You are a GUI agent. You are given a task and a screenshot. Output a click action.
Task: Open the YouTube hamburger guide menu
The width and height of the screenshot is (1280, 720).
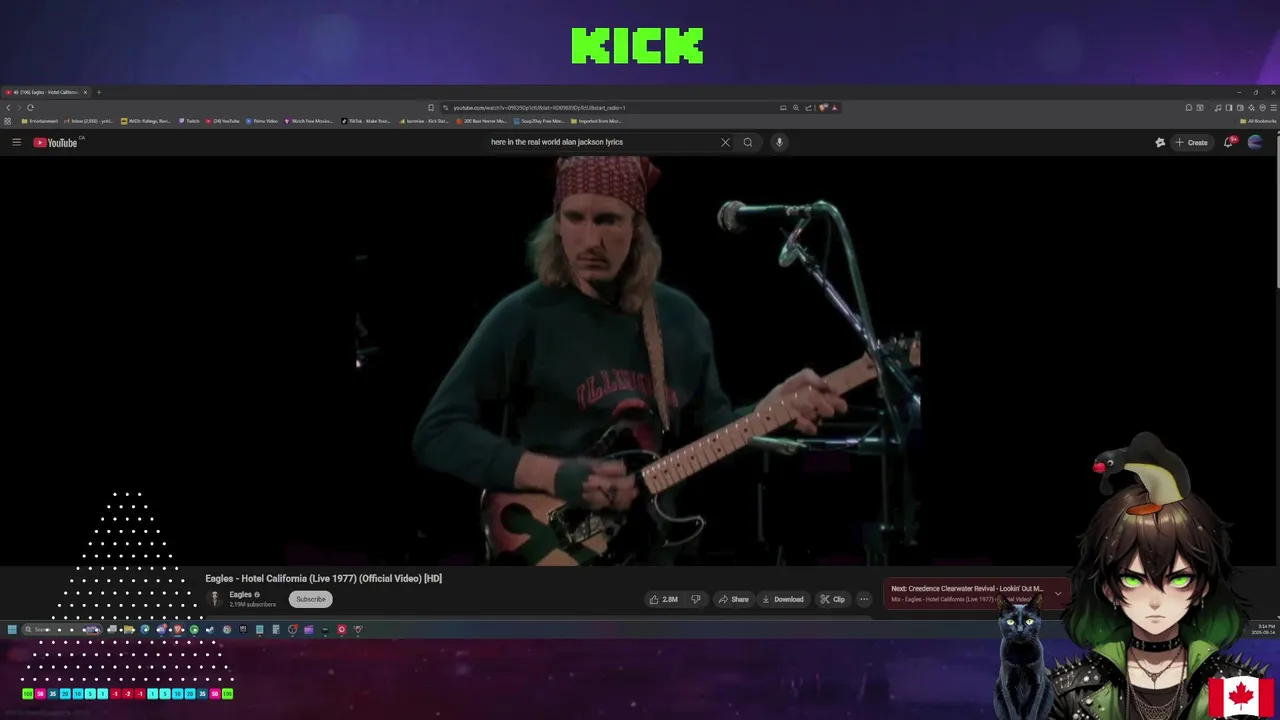(16, 142)
